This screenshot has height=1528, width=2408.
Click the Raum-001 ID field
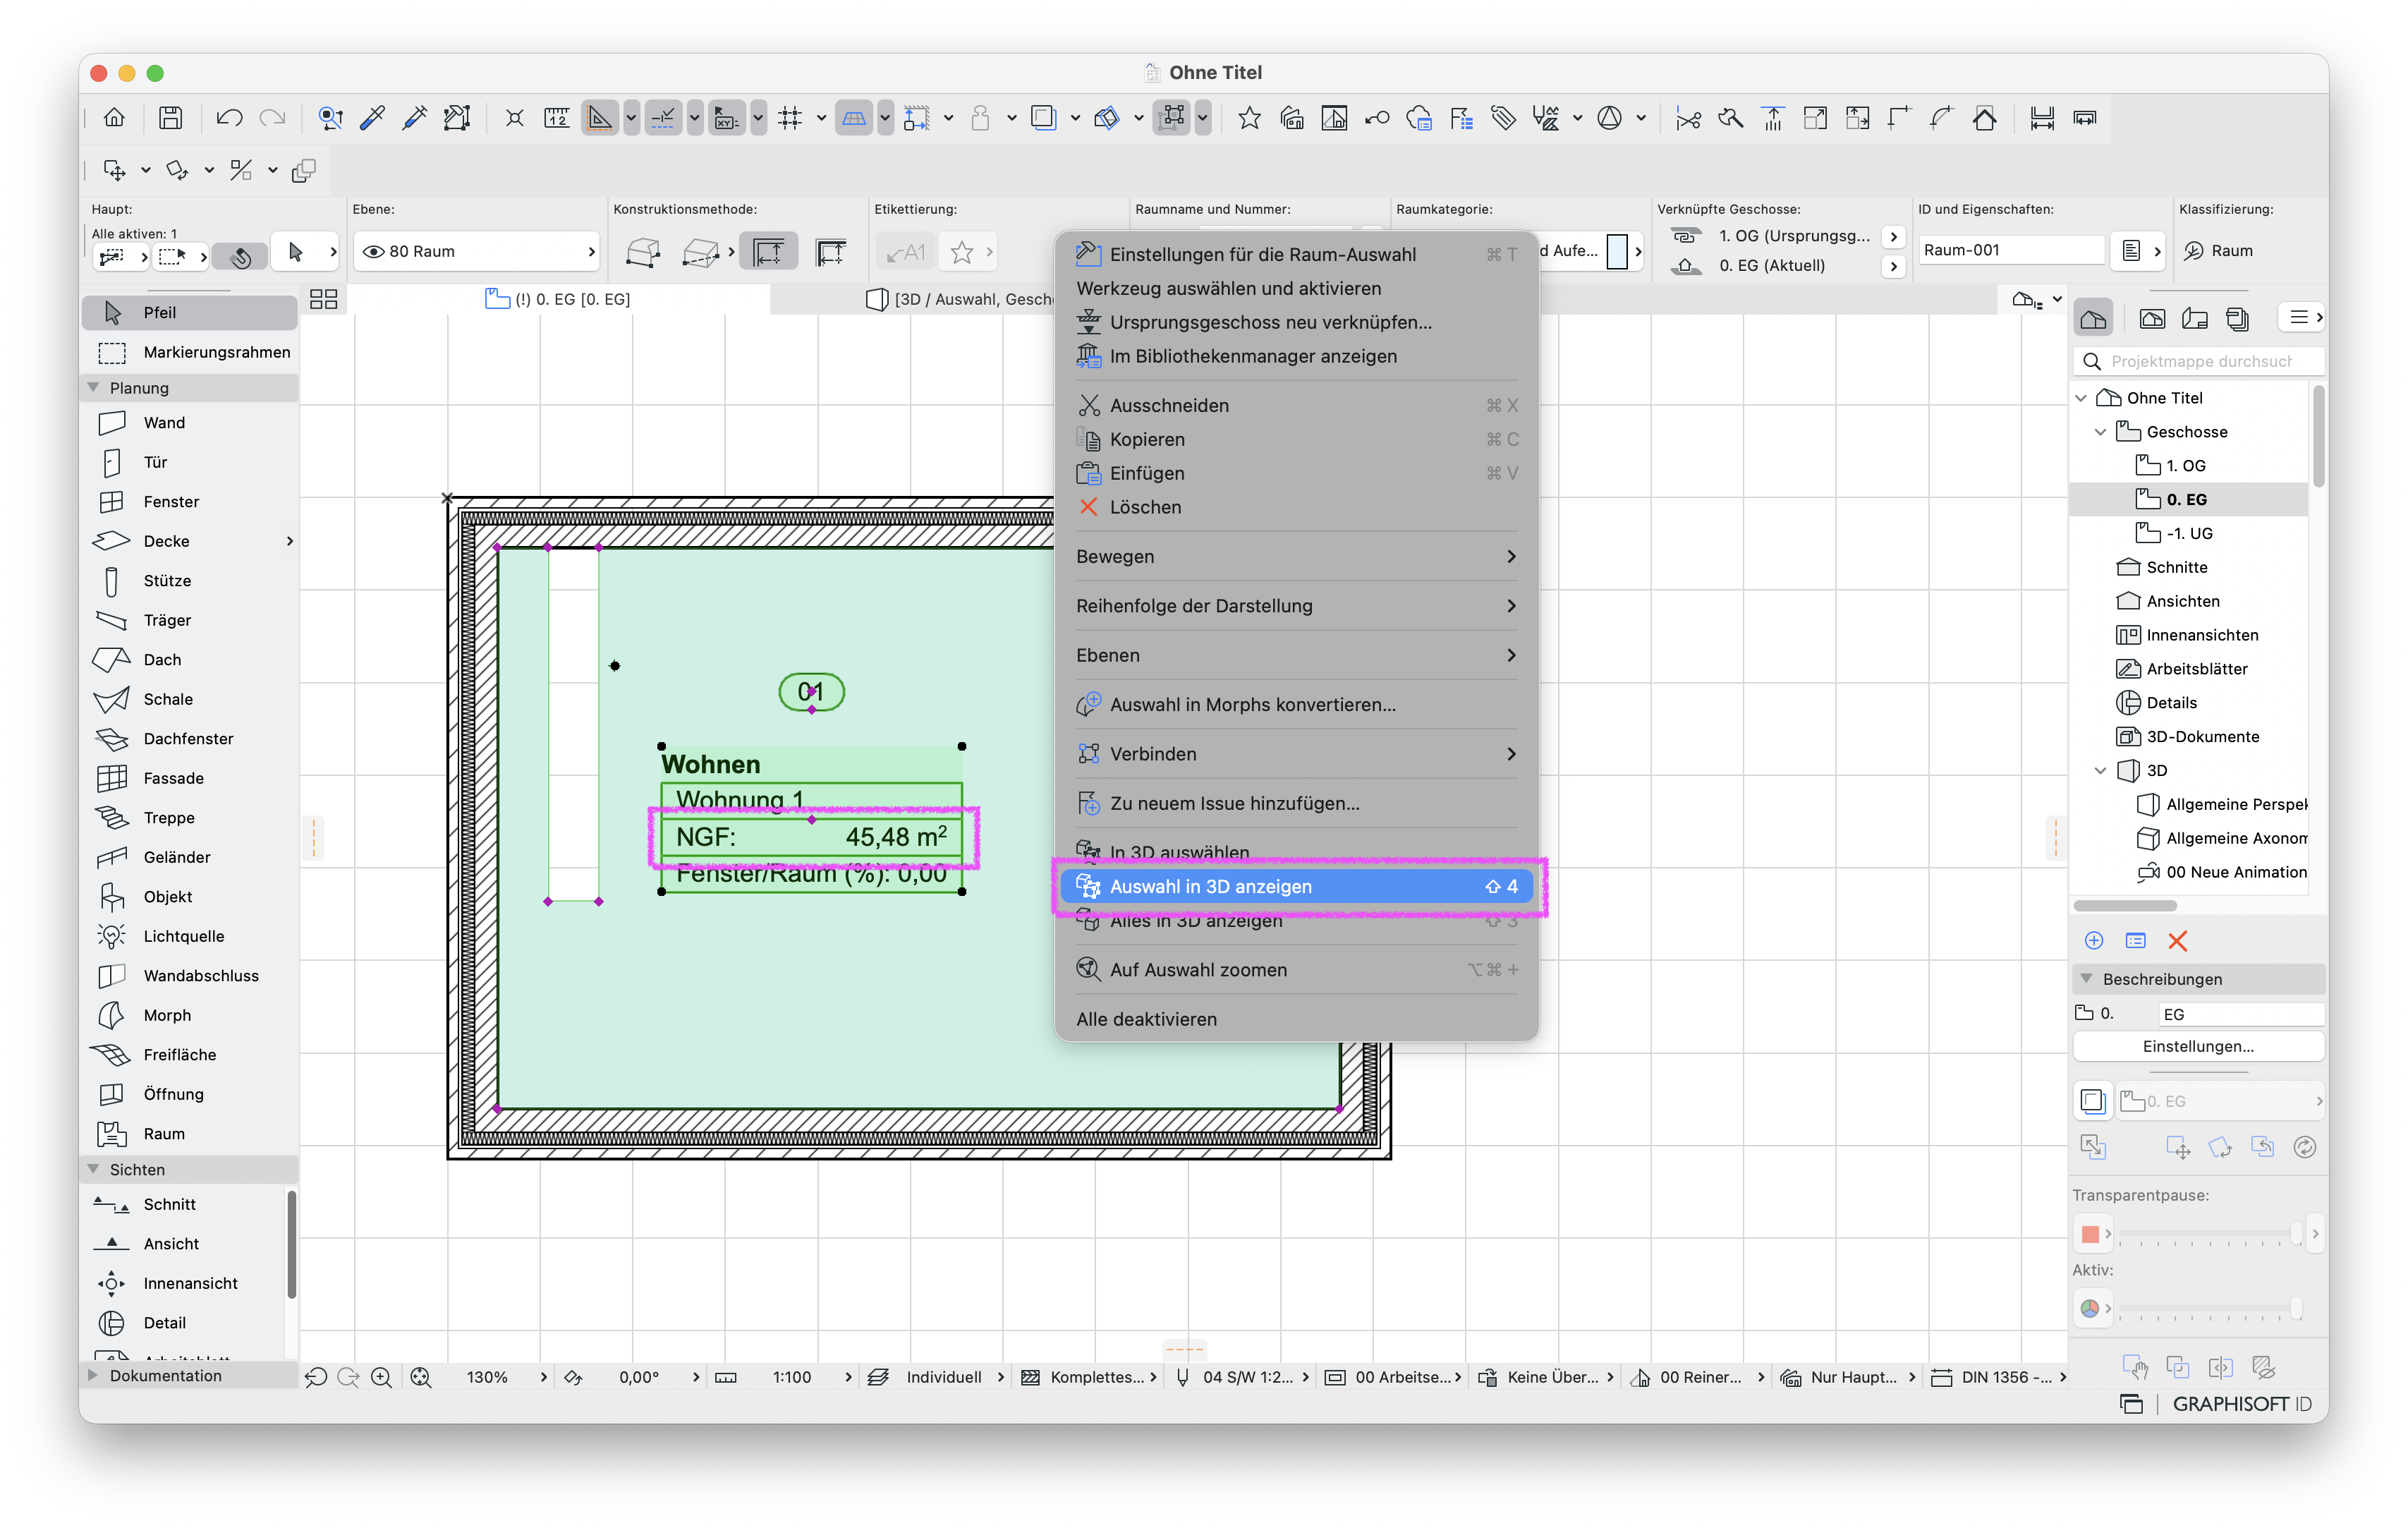click(2010, 251)
